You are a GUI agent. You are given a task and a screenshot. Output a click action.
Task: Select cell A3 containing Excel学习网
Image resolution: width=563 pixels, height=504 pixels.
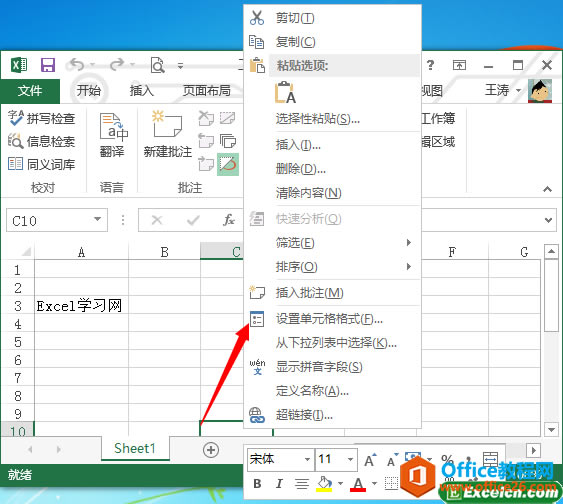coord(81,306)
